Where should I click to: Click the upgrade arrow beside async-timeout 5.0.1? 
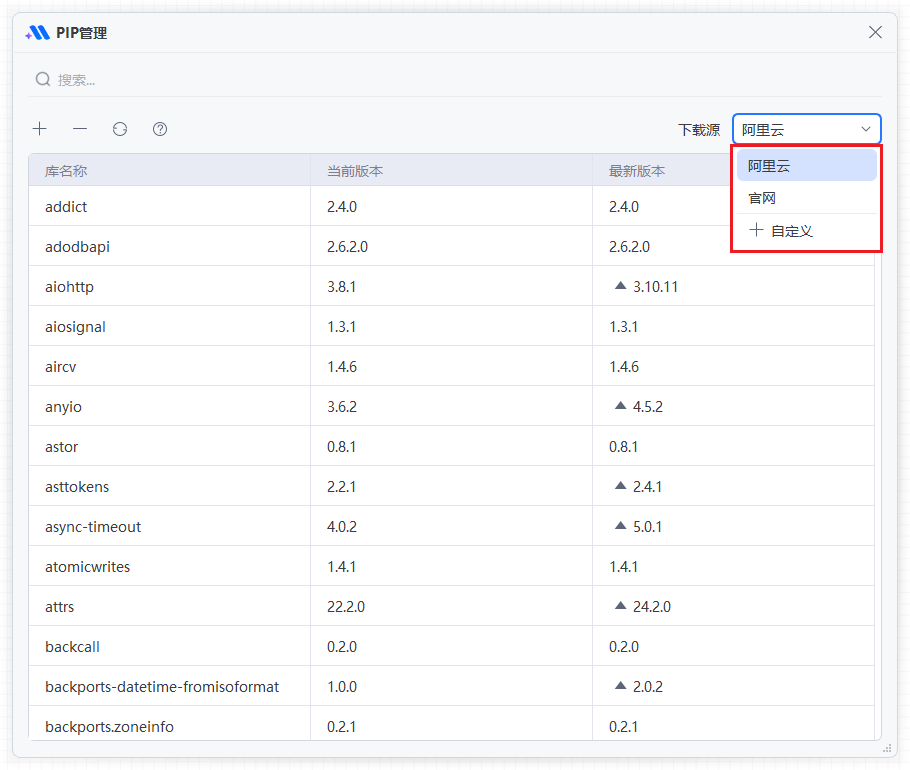(x=620, y=526)
